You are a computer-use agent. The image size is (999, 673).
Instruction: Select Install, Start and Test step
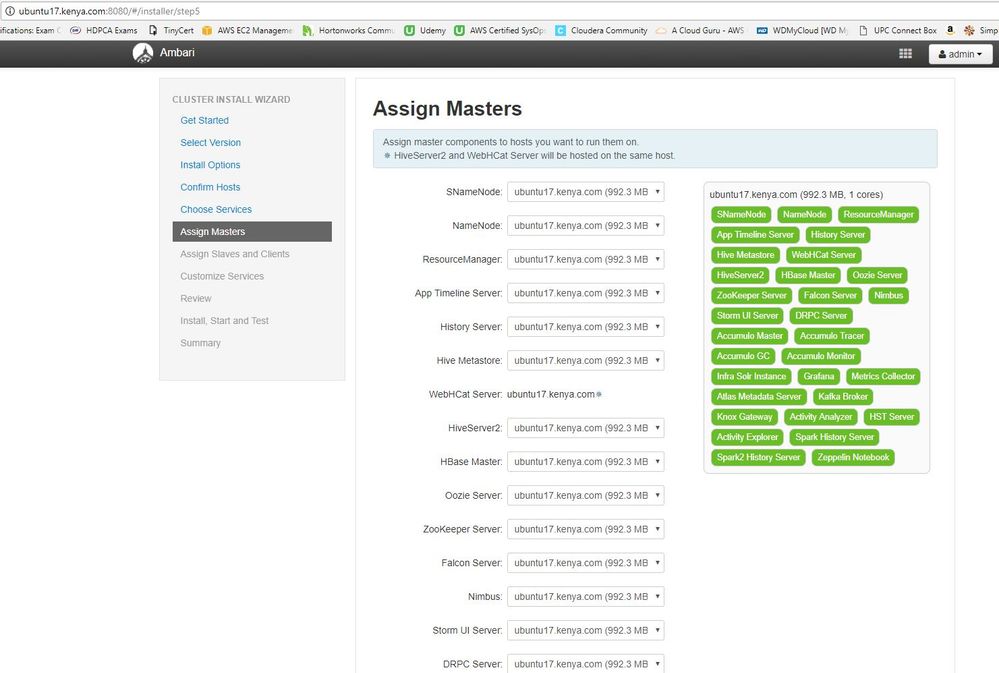click(x=224, y=321)
